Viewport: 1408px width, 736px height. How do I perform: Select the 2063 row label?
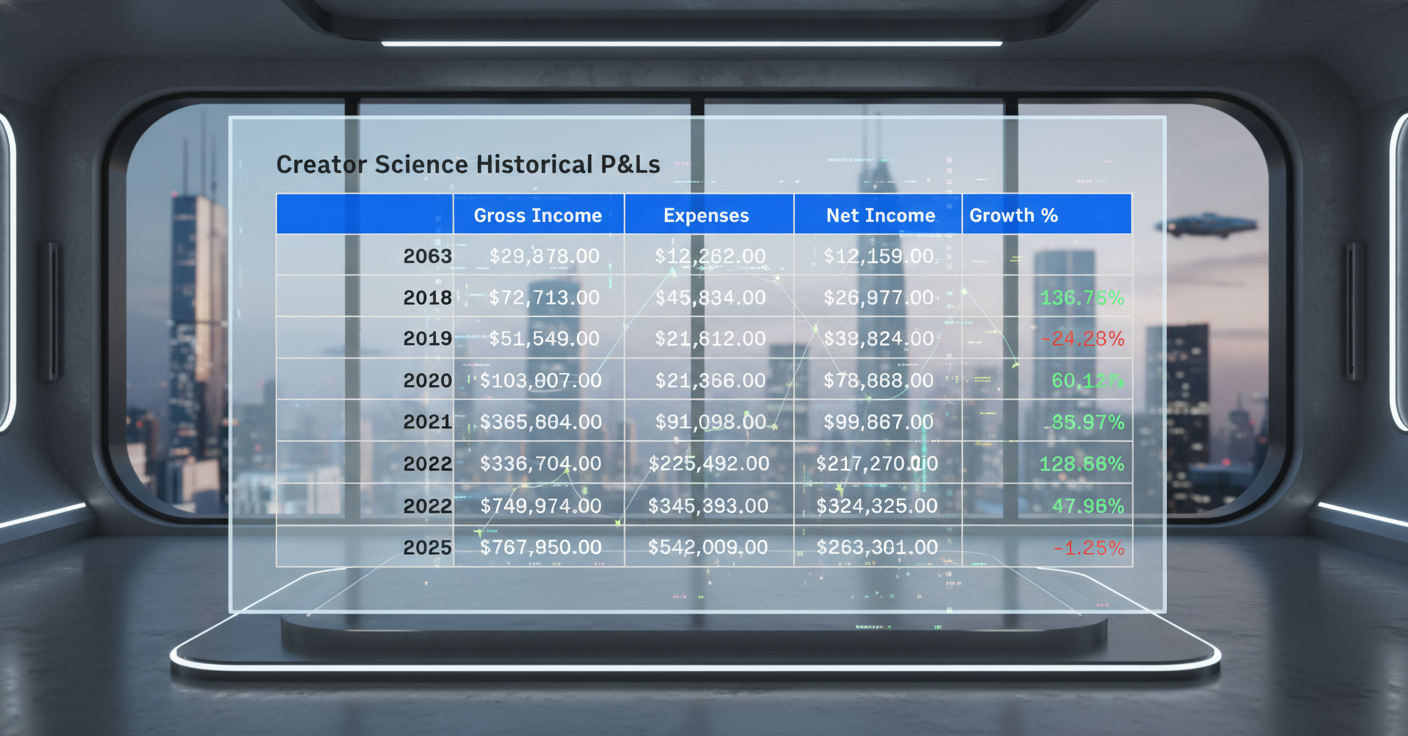427,256
